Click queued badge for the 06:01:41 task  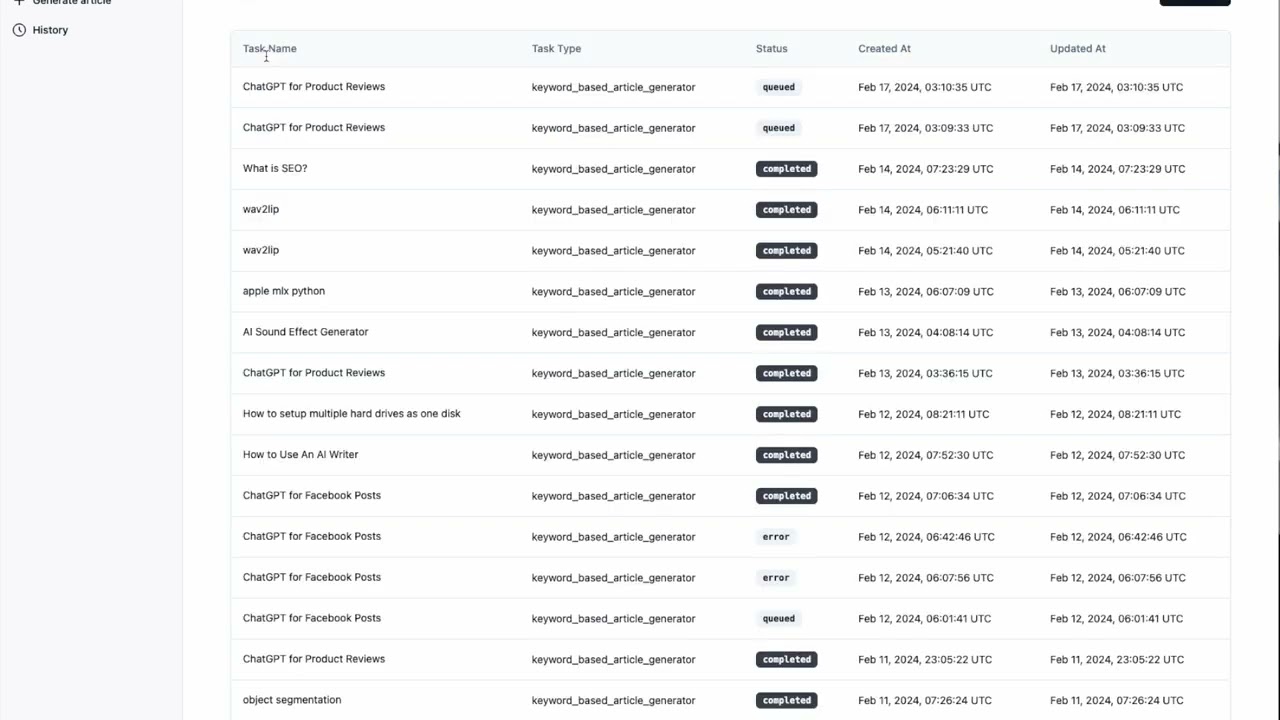pyautogui.click(x=778, y=618)
